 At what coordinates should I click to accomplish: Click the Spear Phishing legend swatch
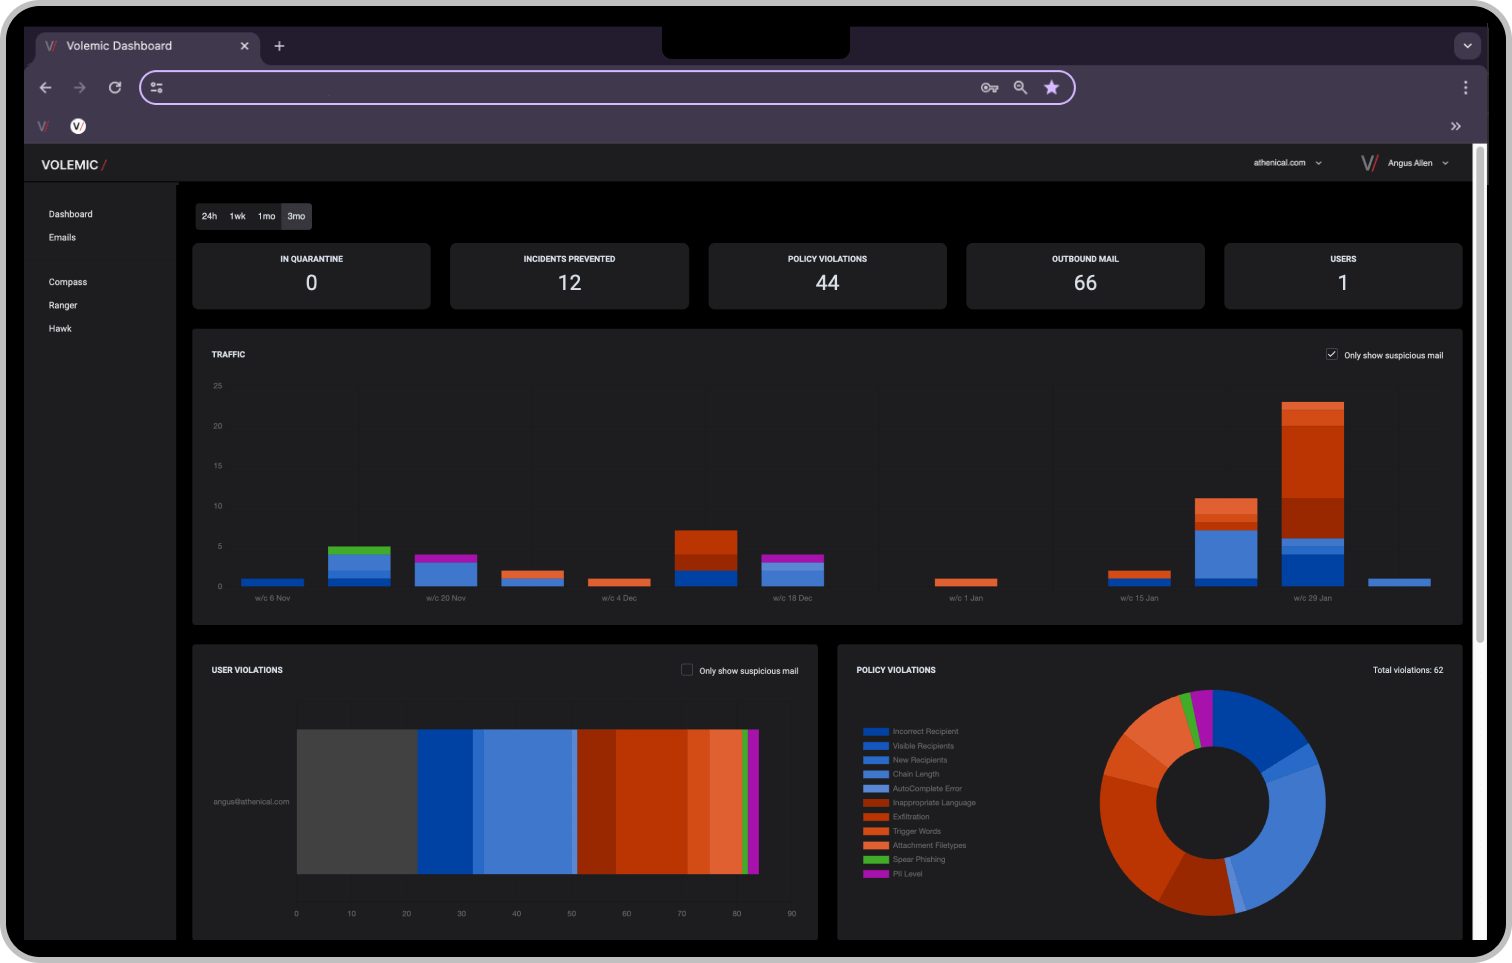[x=876, y=860]
